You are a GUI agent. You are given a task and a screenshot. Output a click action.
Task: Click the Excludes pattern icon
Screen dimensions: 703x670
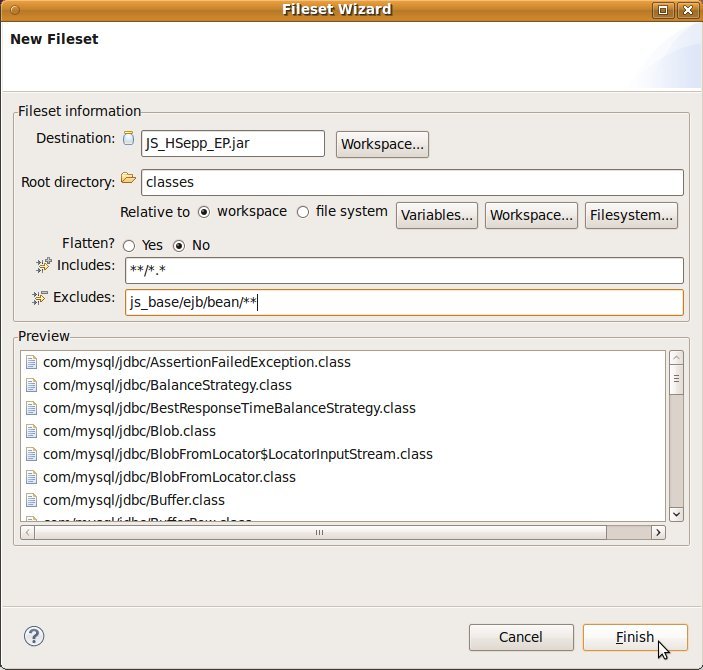(x=40, y=297)
